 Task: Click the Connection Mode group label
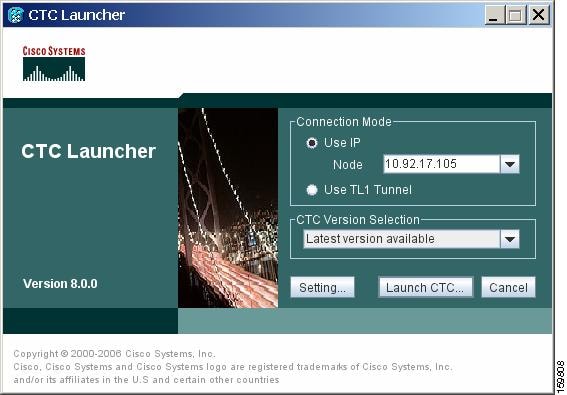coord(344,122)
